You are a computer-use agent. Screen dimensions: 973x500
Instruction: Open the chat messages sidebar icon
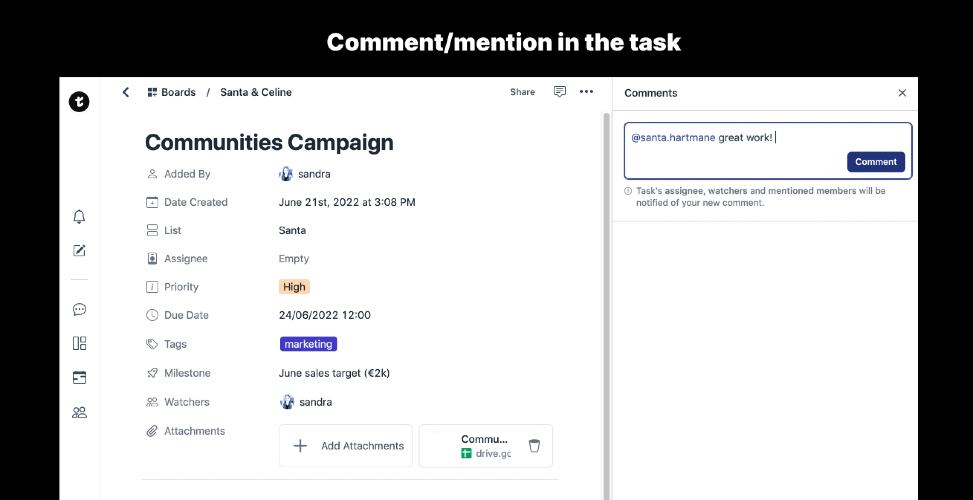coord(80,310)
